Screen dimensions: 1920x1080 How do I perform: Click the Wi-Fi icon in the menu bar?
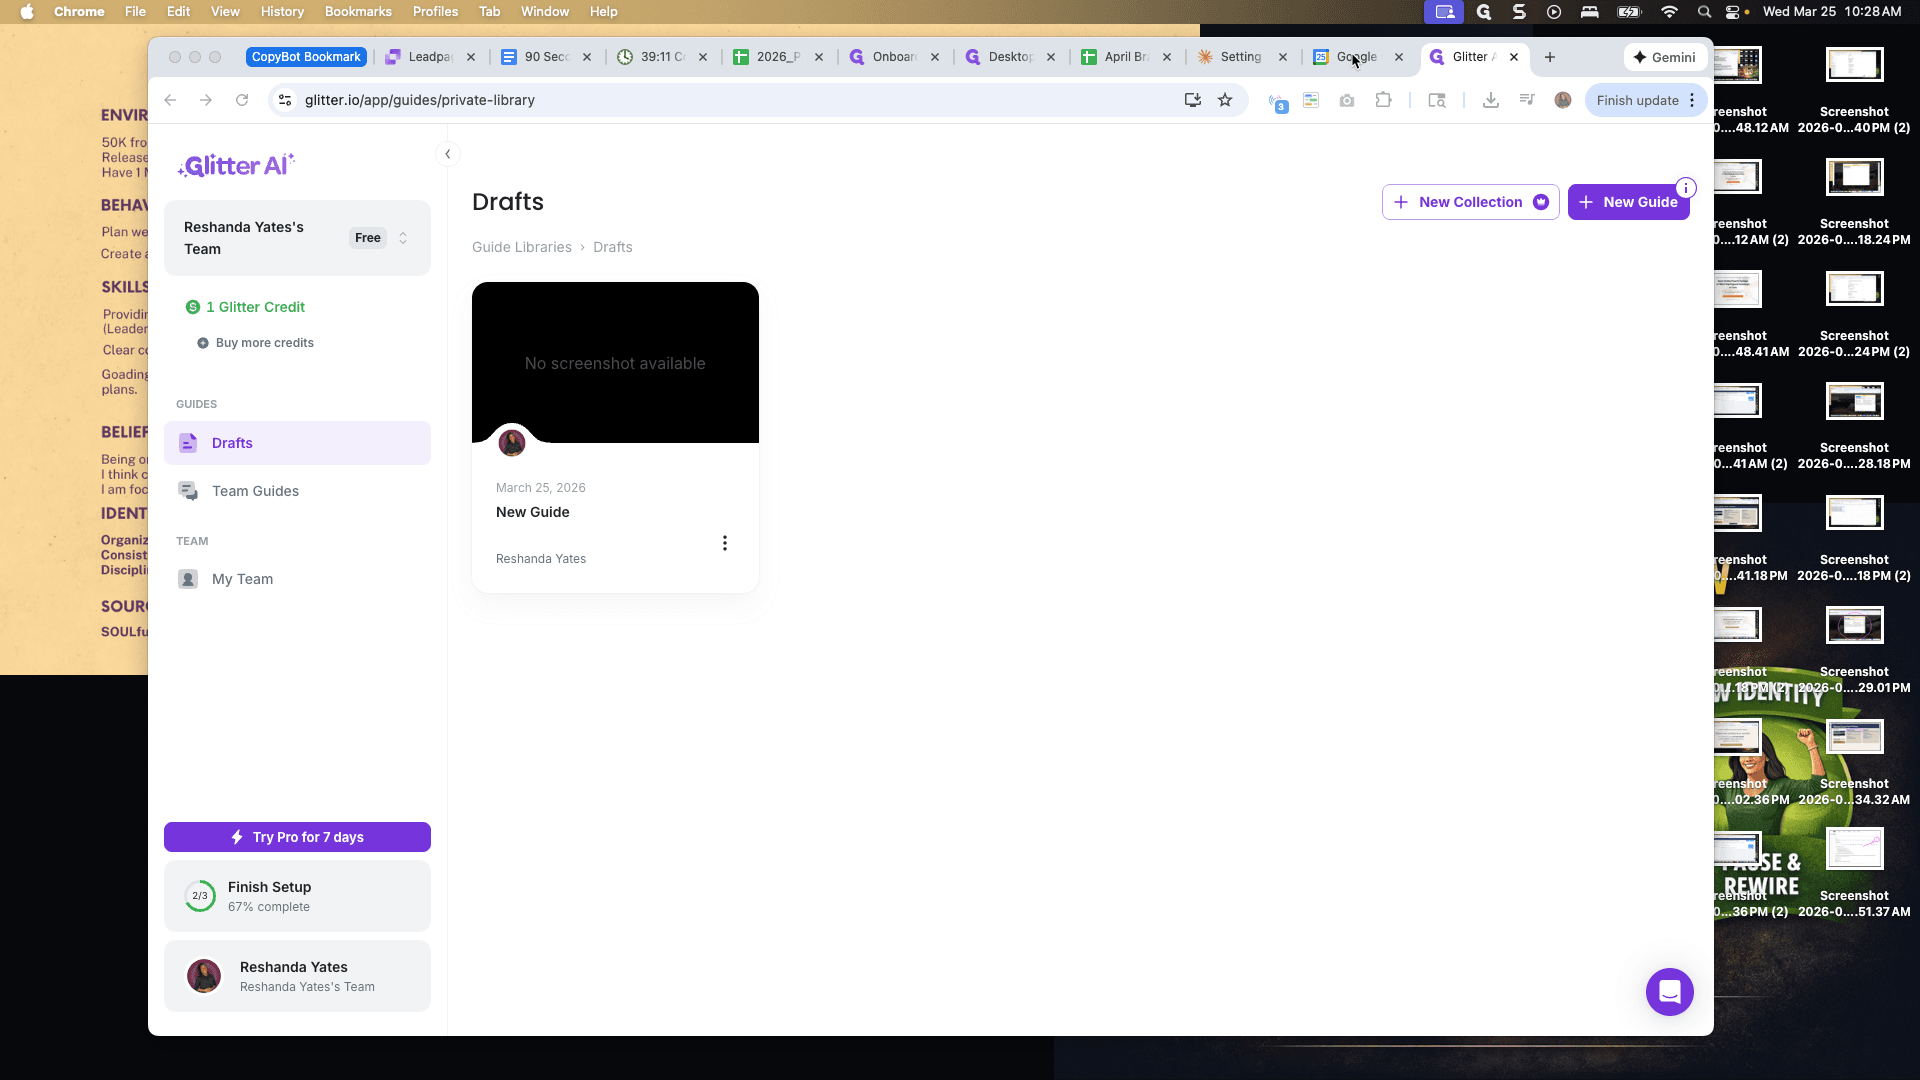click(x=1669, y=11)
